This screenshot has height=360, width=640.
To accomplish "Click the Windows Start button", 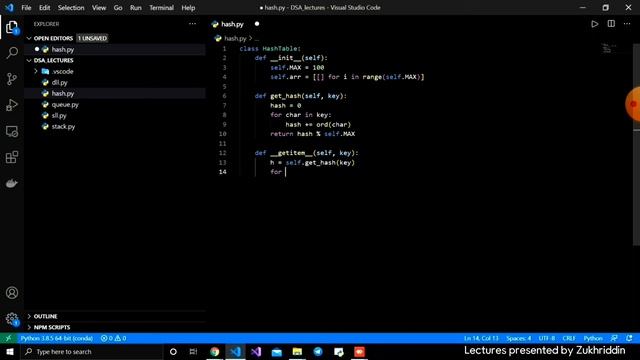I will [9, 351].
